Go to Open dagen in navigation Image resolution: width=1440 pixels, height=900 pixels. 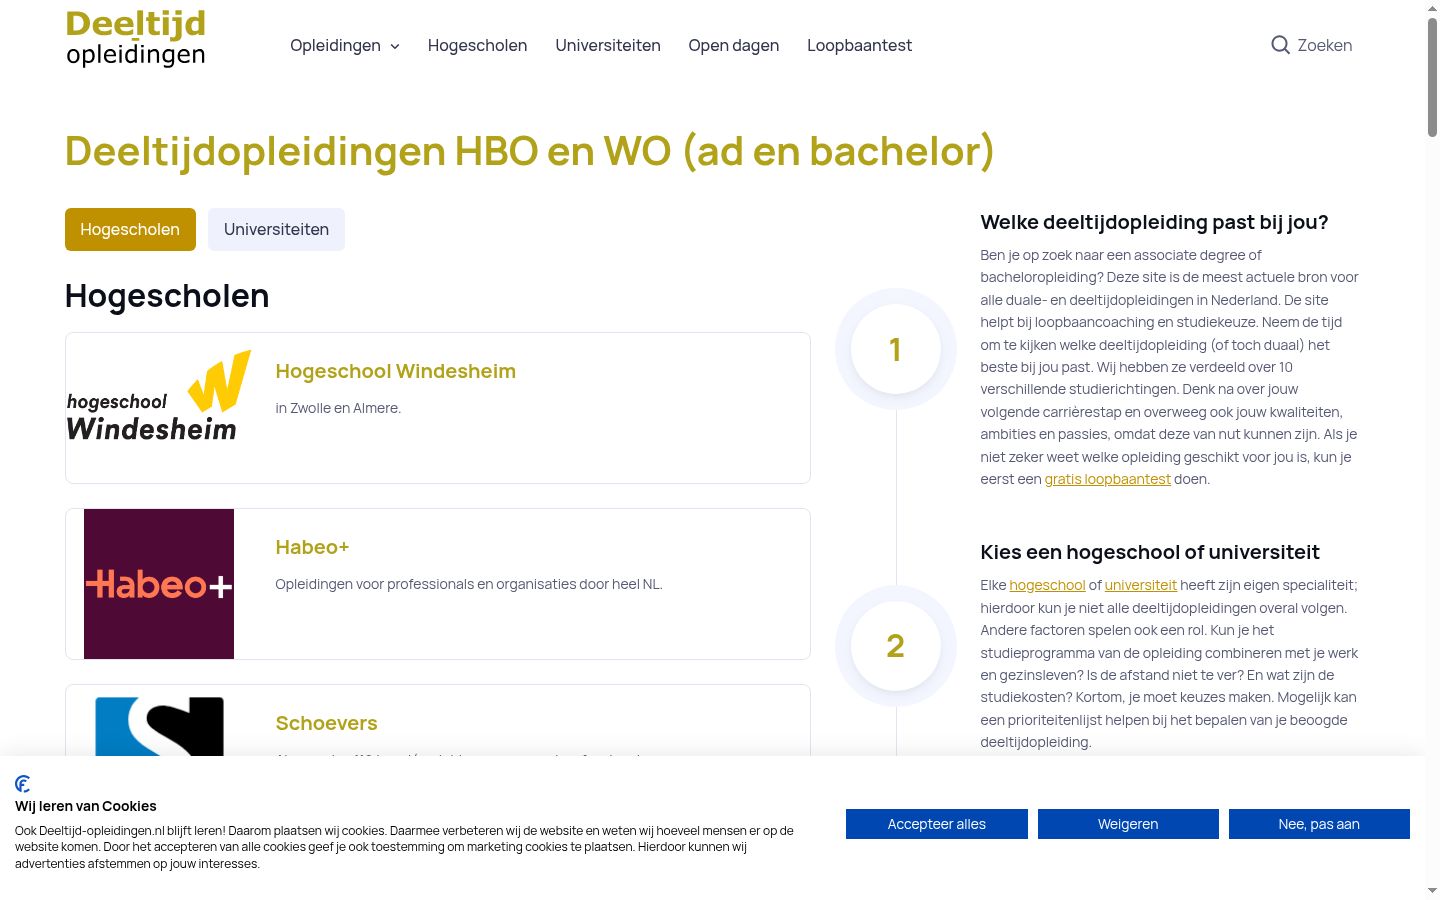pyautogui.click(x=734, y=45)
